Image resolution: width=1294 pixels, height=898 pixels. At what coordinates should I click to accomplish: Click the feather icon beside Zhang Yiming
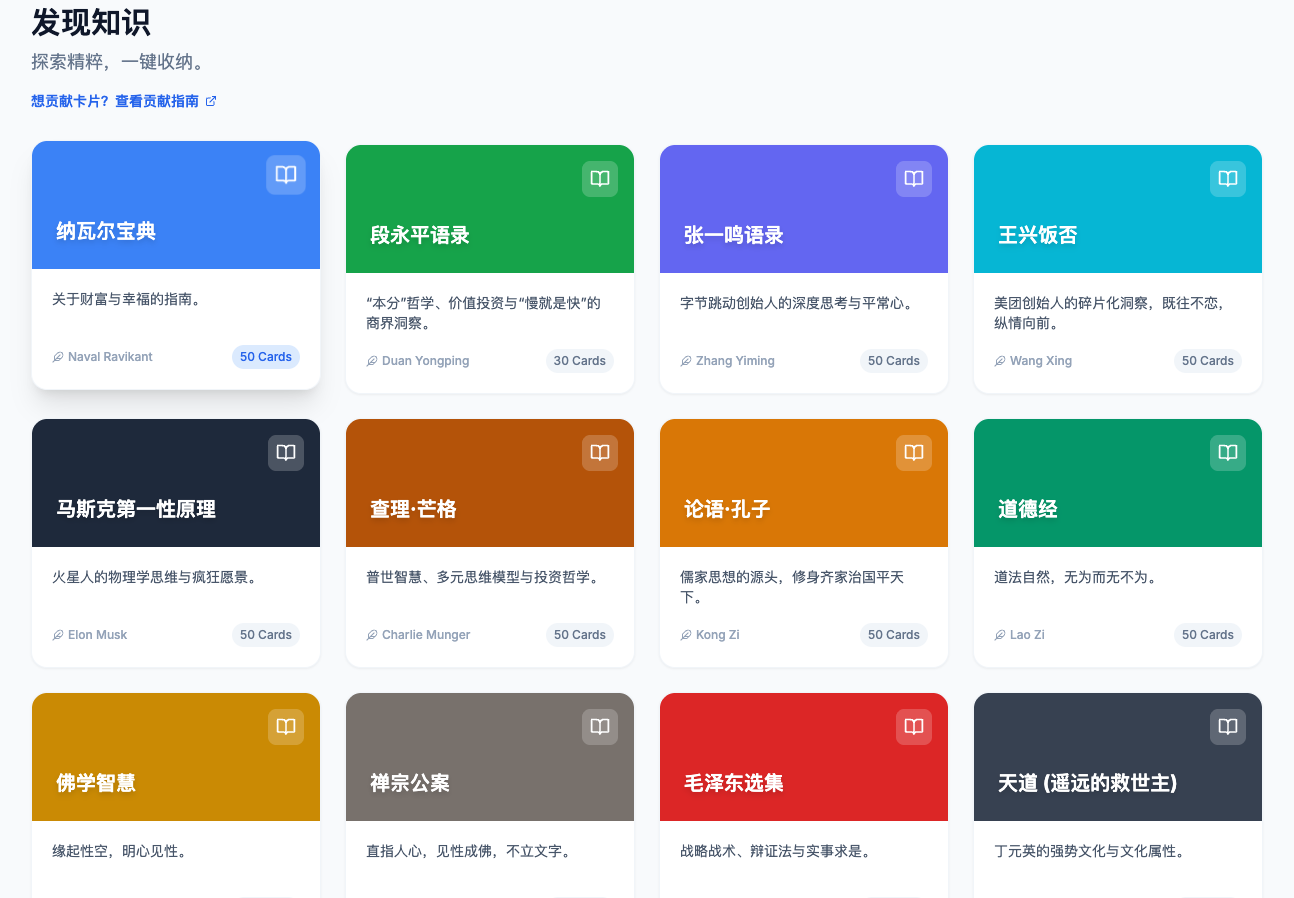[x=686, y=361]
